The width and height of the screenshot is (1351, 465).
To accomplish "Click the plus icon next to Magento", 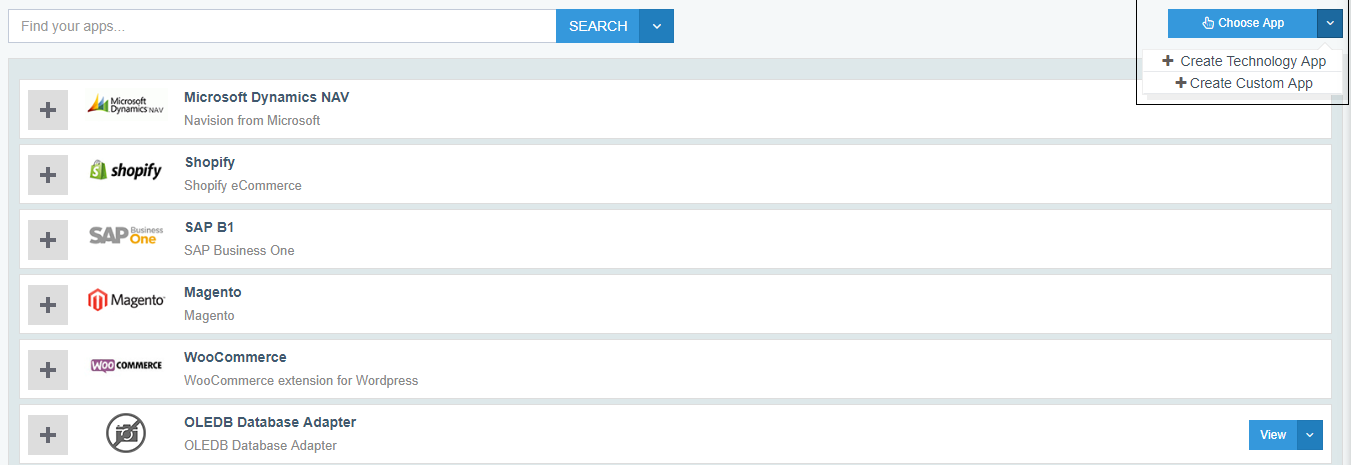I will coord(47,305).
